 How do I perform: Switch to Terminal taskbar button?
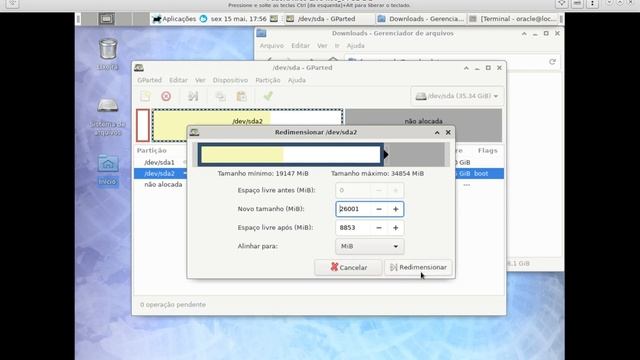pos(513,19)
